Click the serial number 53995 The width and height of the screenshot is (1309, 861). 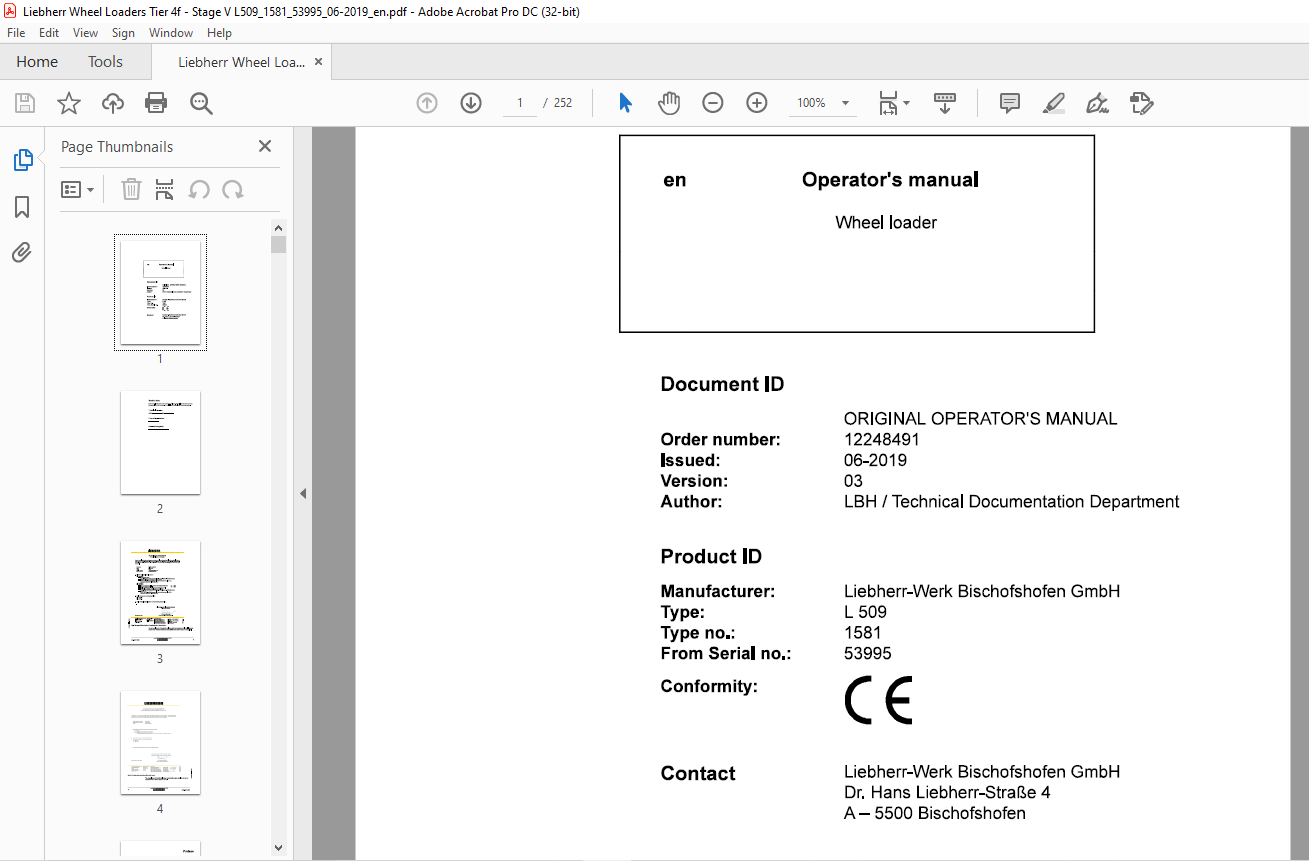click(867, 654)
